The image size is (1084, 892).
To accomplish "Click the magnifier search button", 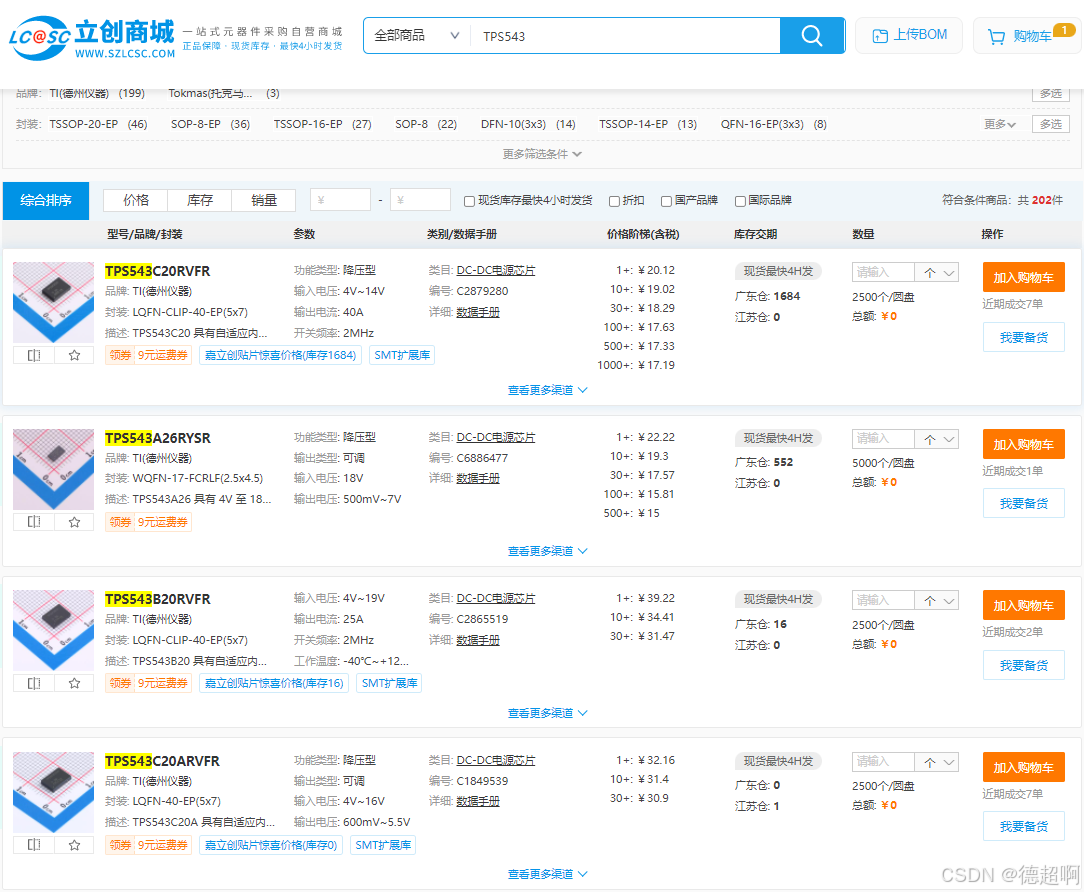I will [x=812, y=35].
